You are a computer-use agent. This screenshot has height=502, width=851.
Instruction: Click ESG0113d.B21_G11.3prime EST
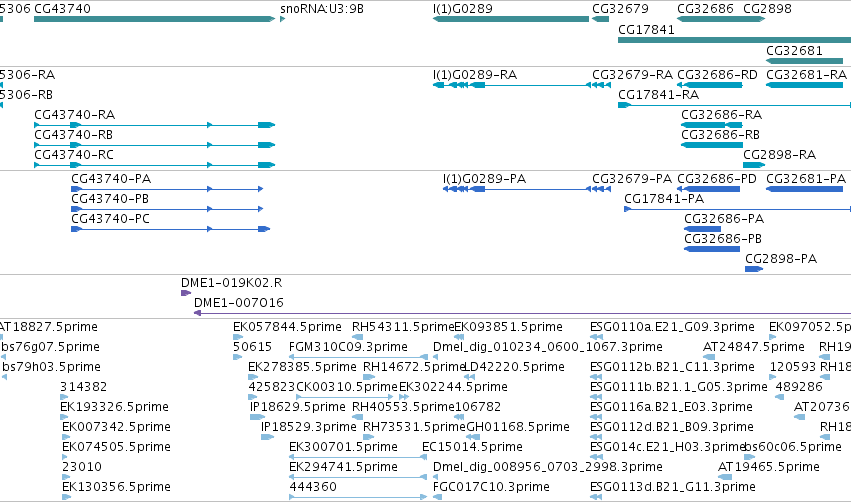click(x=596, y=497)
